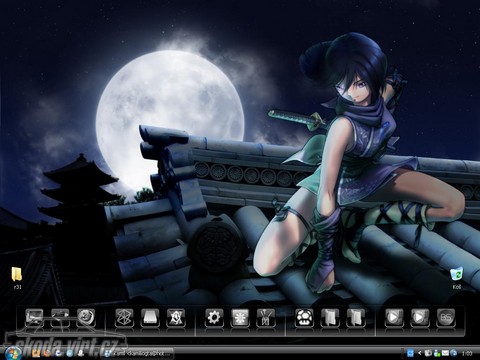Image resolution: width=480 pixels, height=360 pixels.
Task: Open the taskbar clock showing 1:03
Action: pyautogui.click(x=467, y=353)
